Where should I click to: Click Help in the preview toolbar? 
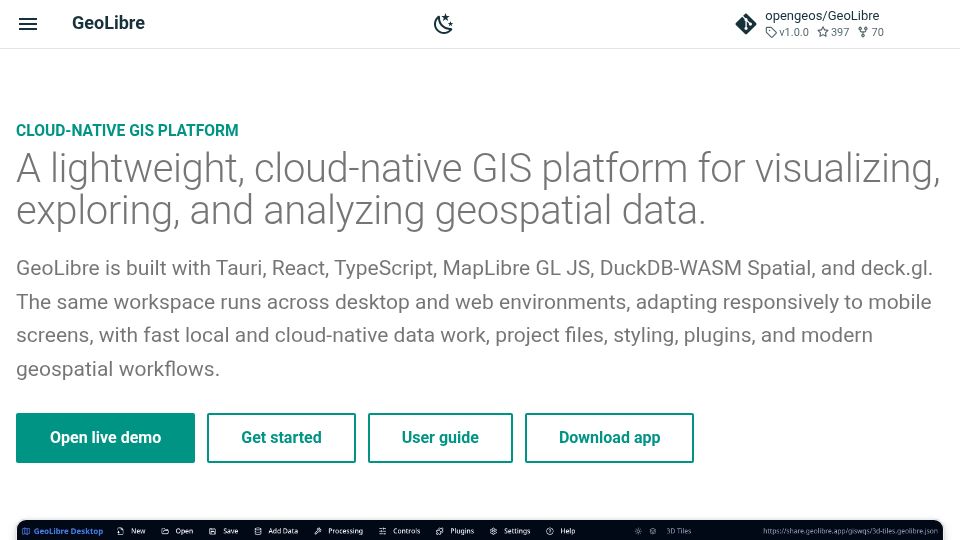(x=561, y=531)
